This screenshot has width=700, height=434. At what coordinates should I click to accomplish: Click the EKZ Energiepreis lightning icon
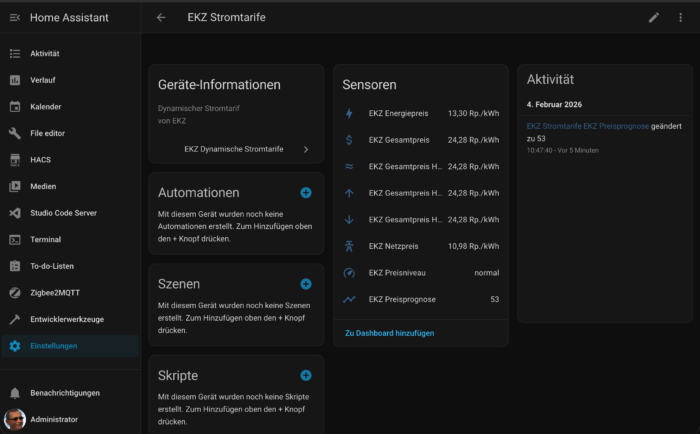[x=349, y=113]
